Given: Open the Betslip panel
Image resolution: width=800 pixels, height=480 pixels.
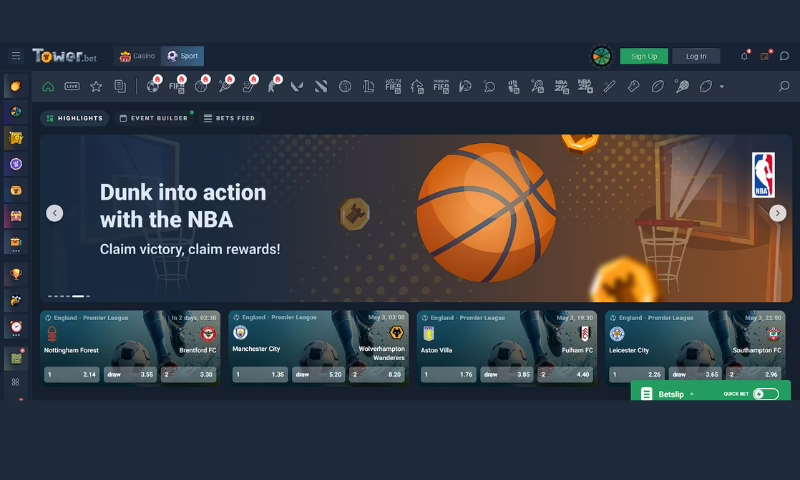Looking at the screenshot, I should pyautogui.click(x=670, y=394).
